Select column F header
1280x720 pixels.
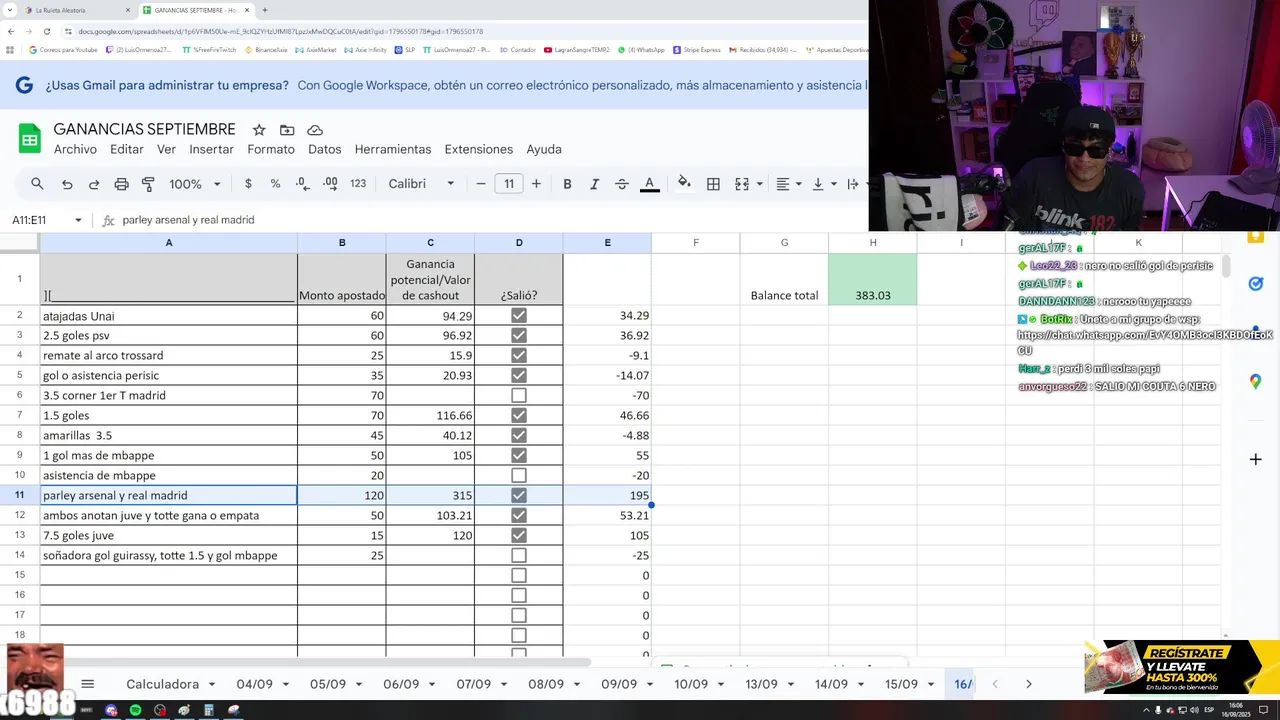[x=696, y=242]
